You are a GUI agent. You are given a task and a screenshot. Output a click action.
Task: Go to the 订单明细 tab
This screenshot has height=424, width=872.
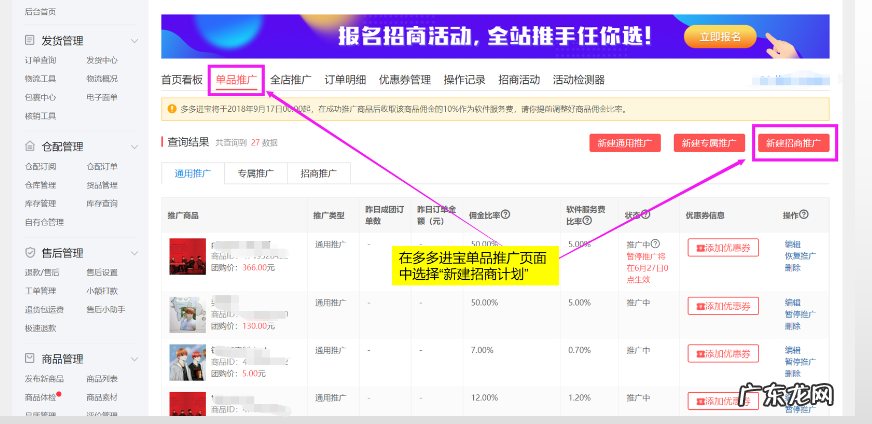(x=345, y=80)
